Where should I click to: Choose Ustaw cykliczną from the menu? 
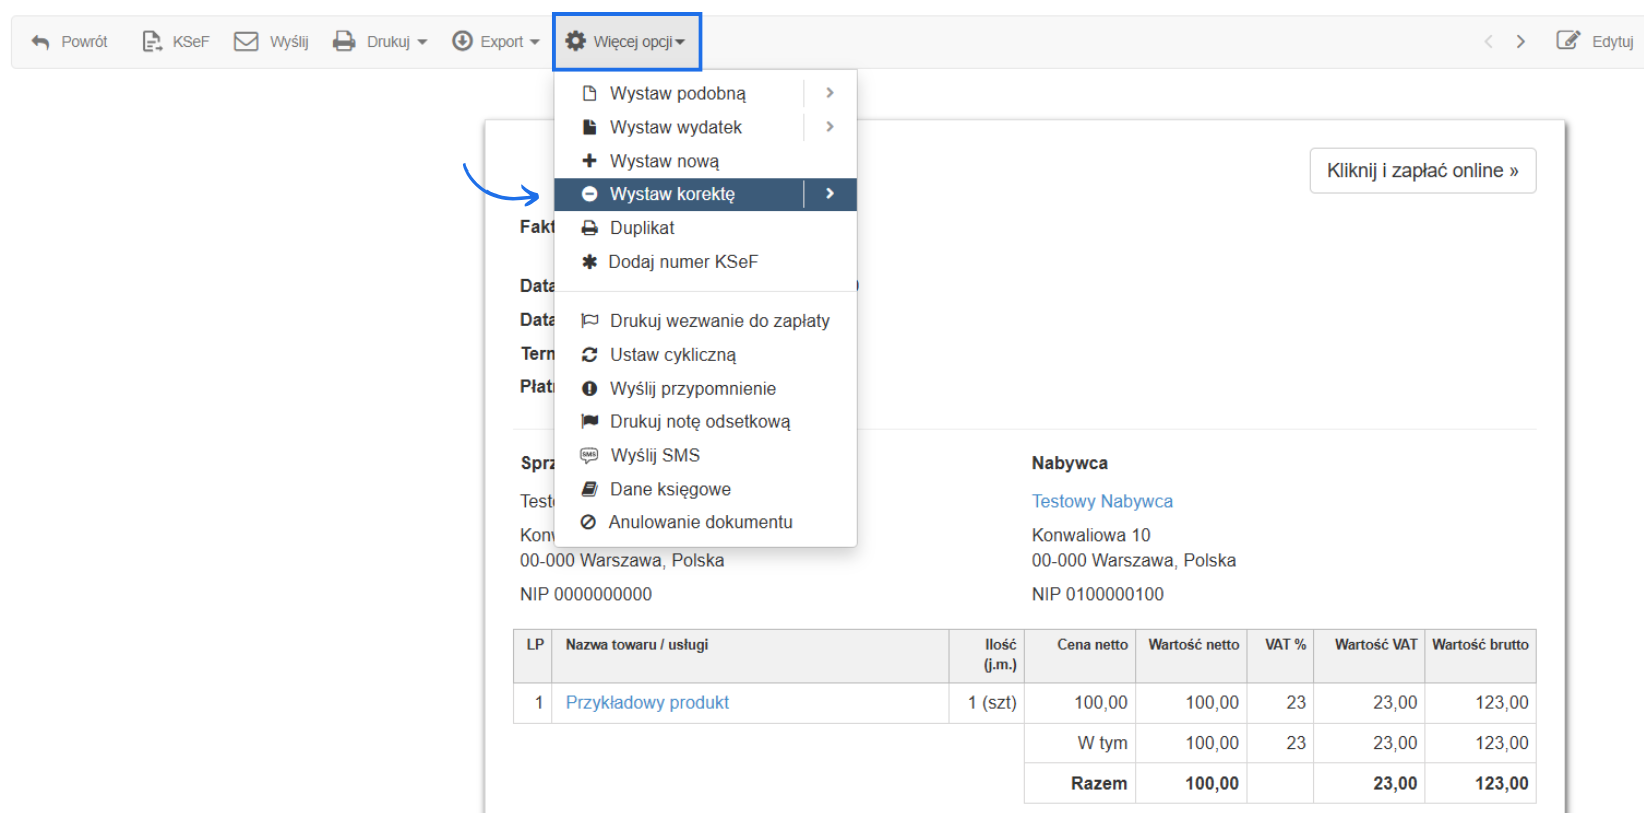(672, 355)
